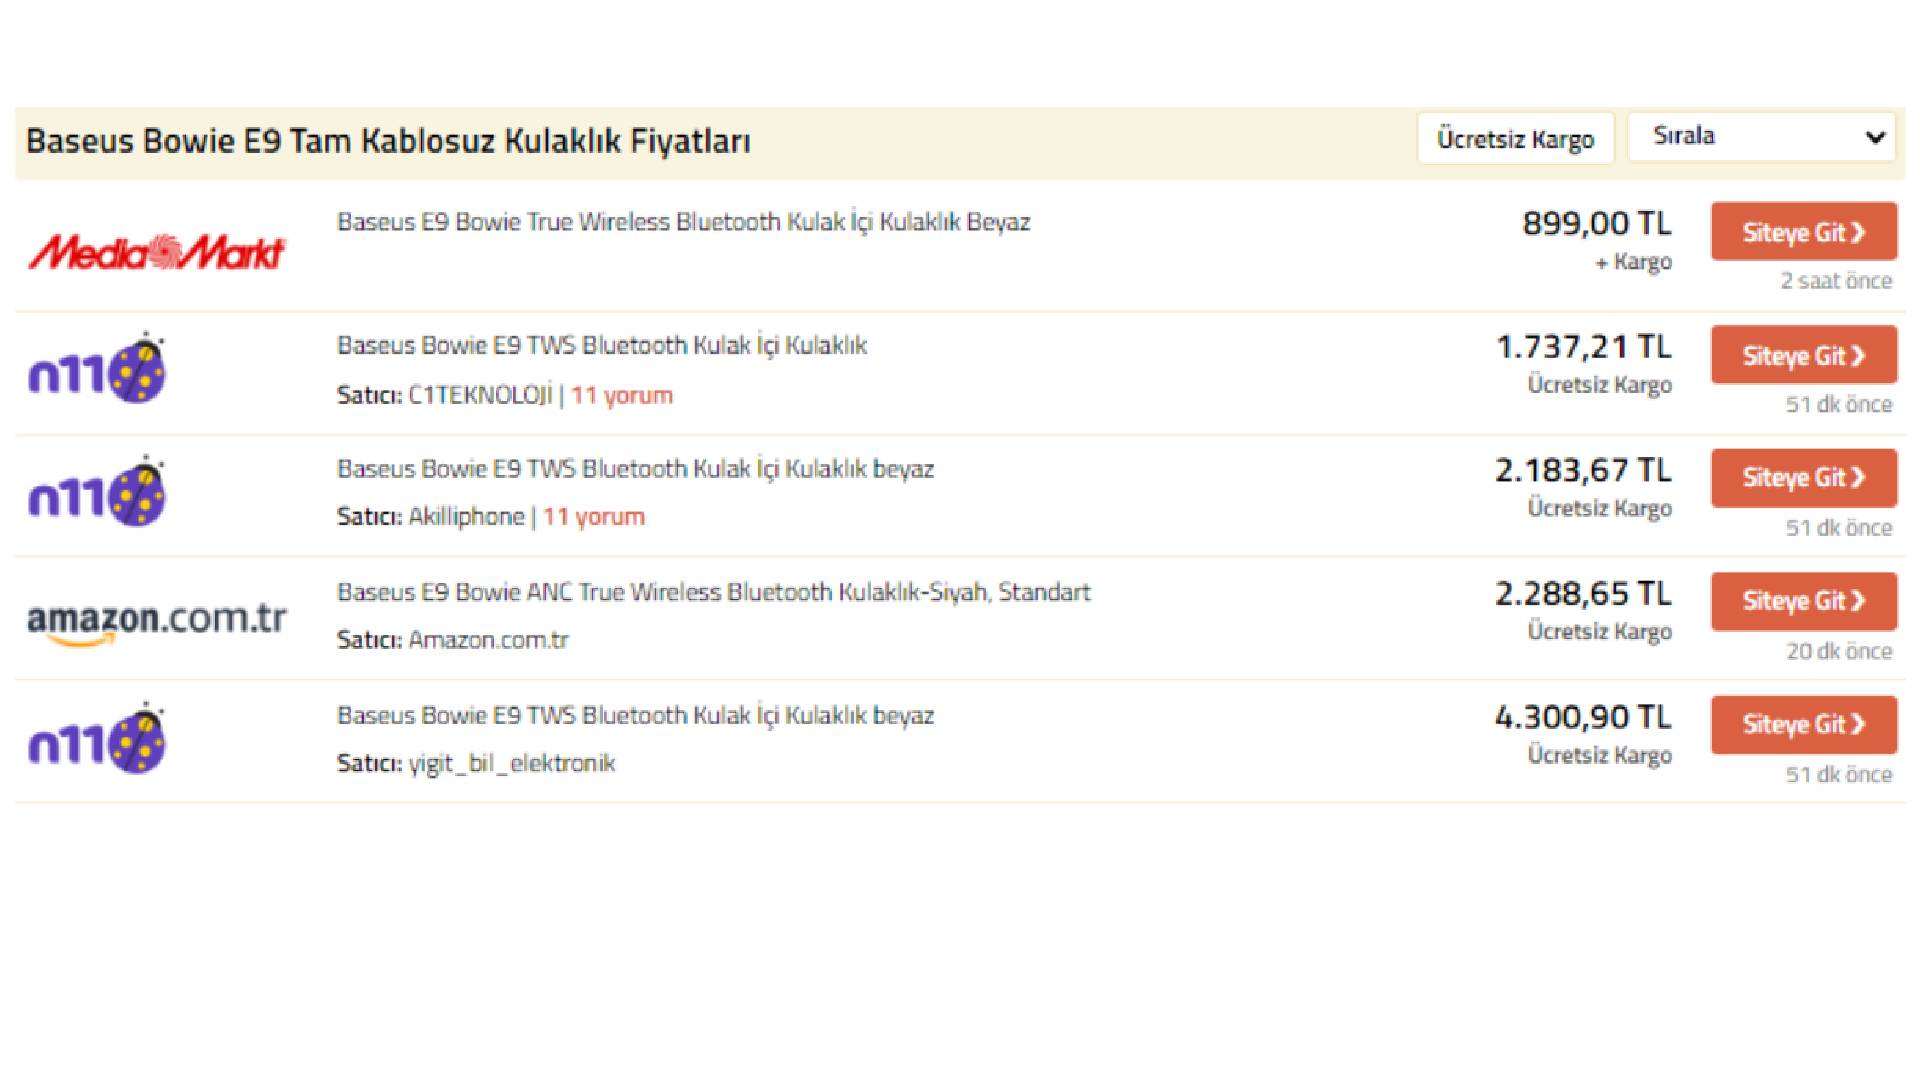
Task: Open Akilliphone's 11 yorum reviews link
Action: [594, 517]
